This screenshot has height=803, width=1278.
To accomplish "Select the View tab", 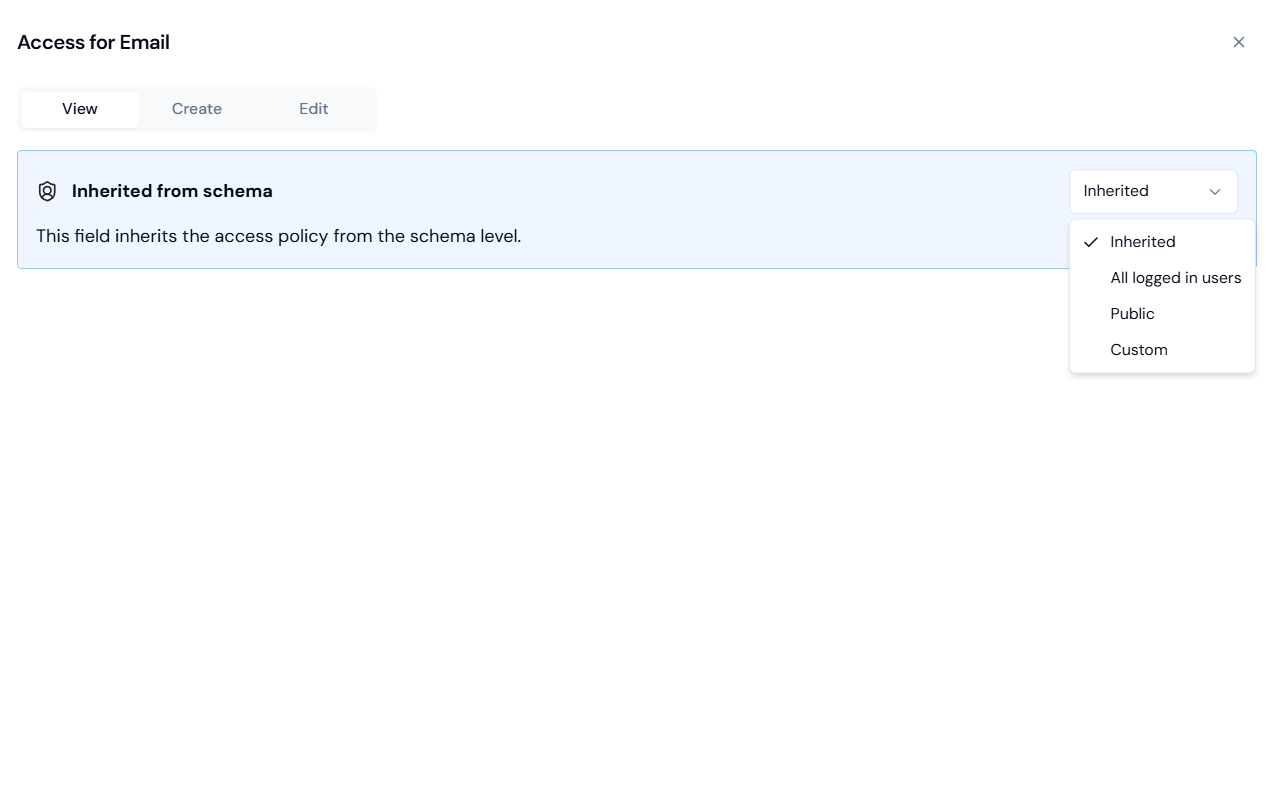I will [79, 108].
